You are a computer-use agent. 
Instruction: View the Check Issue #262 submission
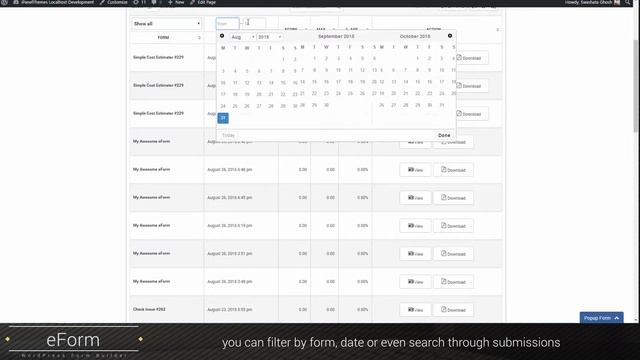click(x=415, y=310)
